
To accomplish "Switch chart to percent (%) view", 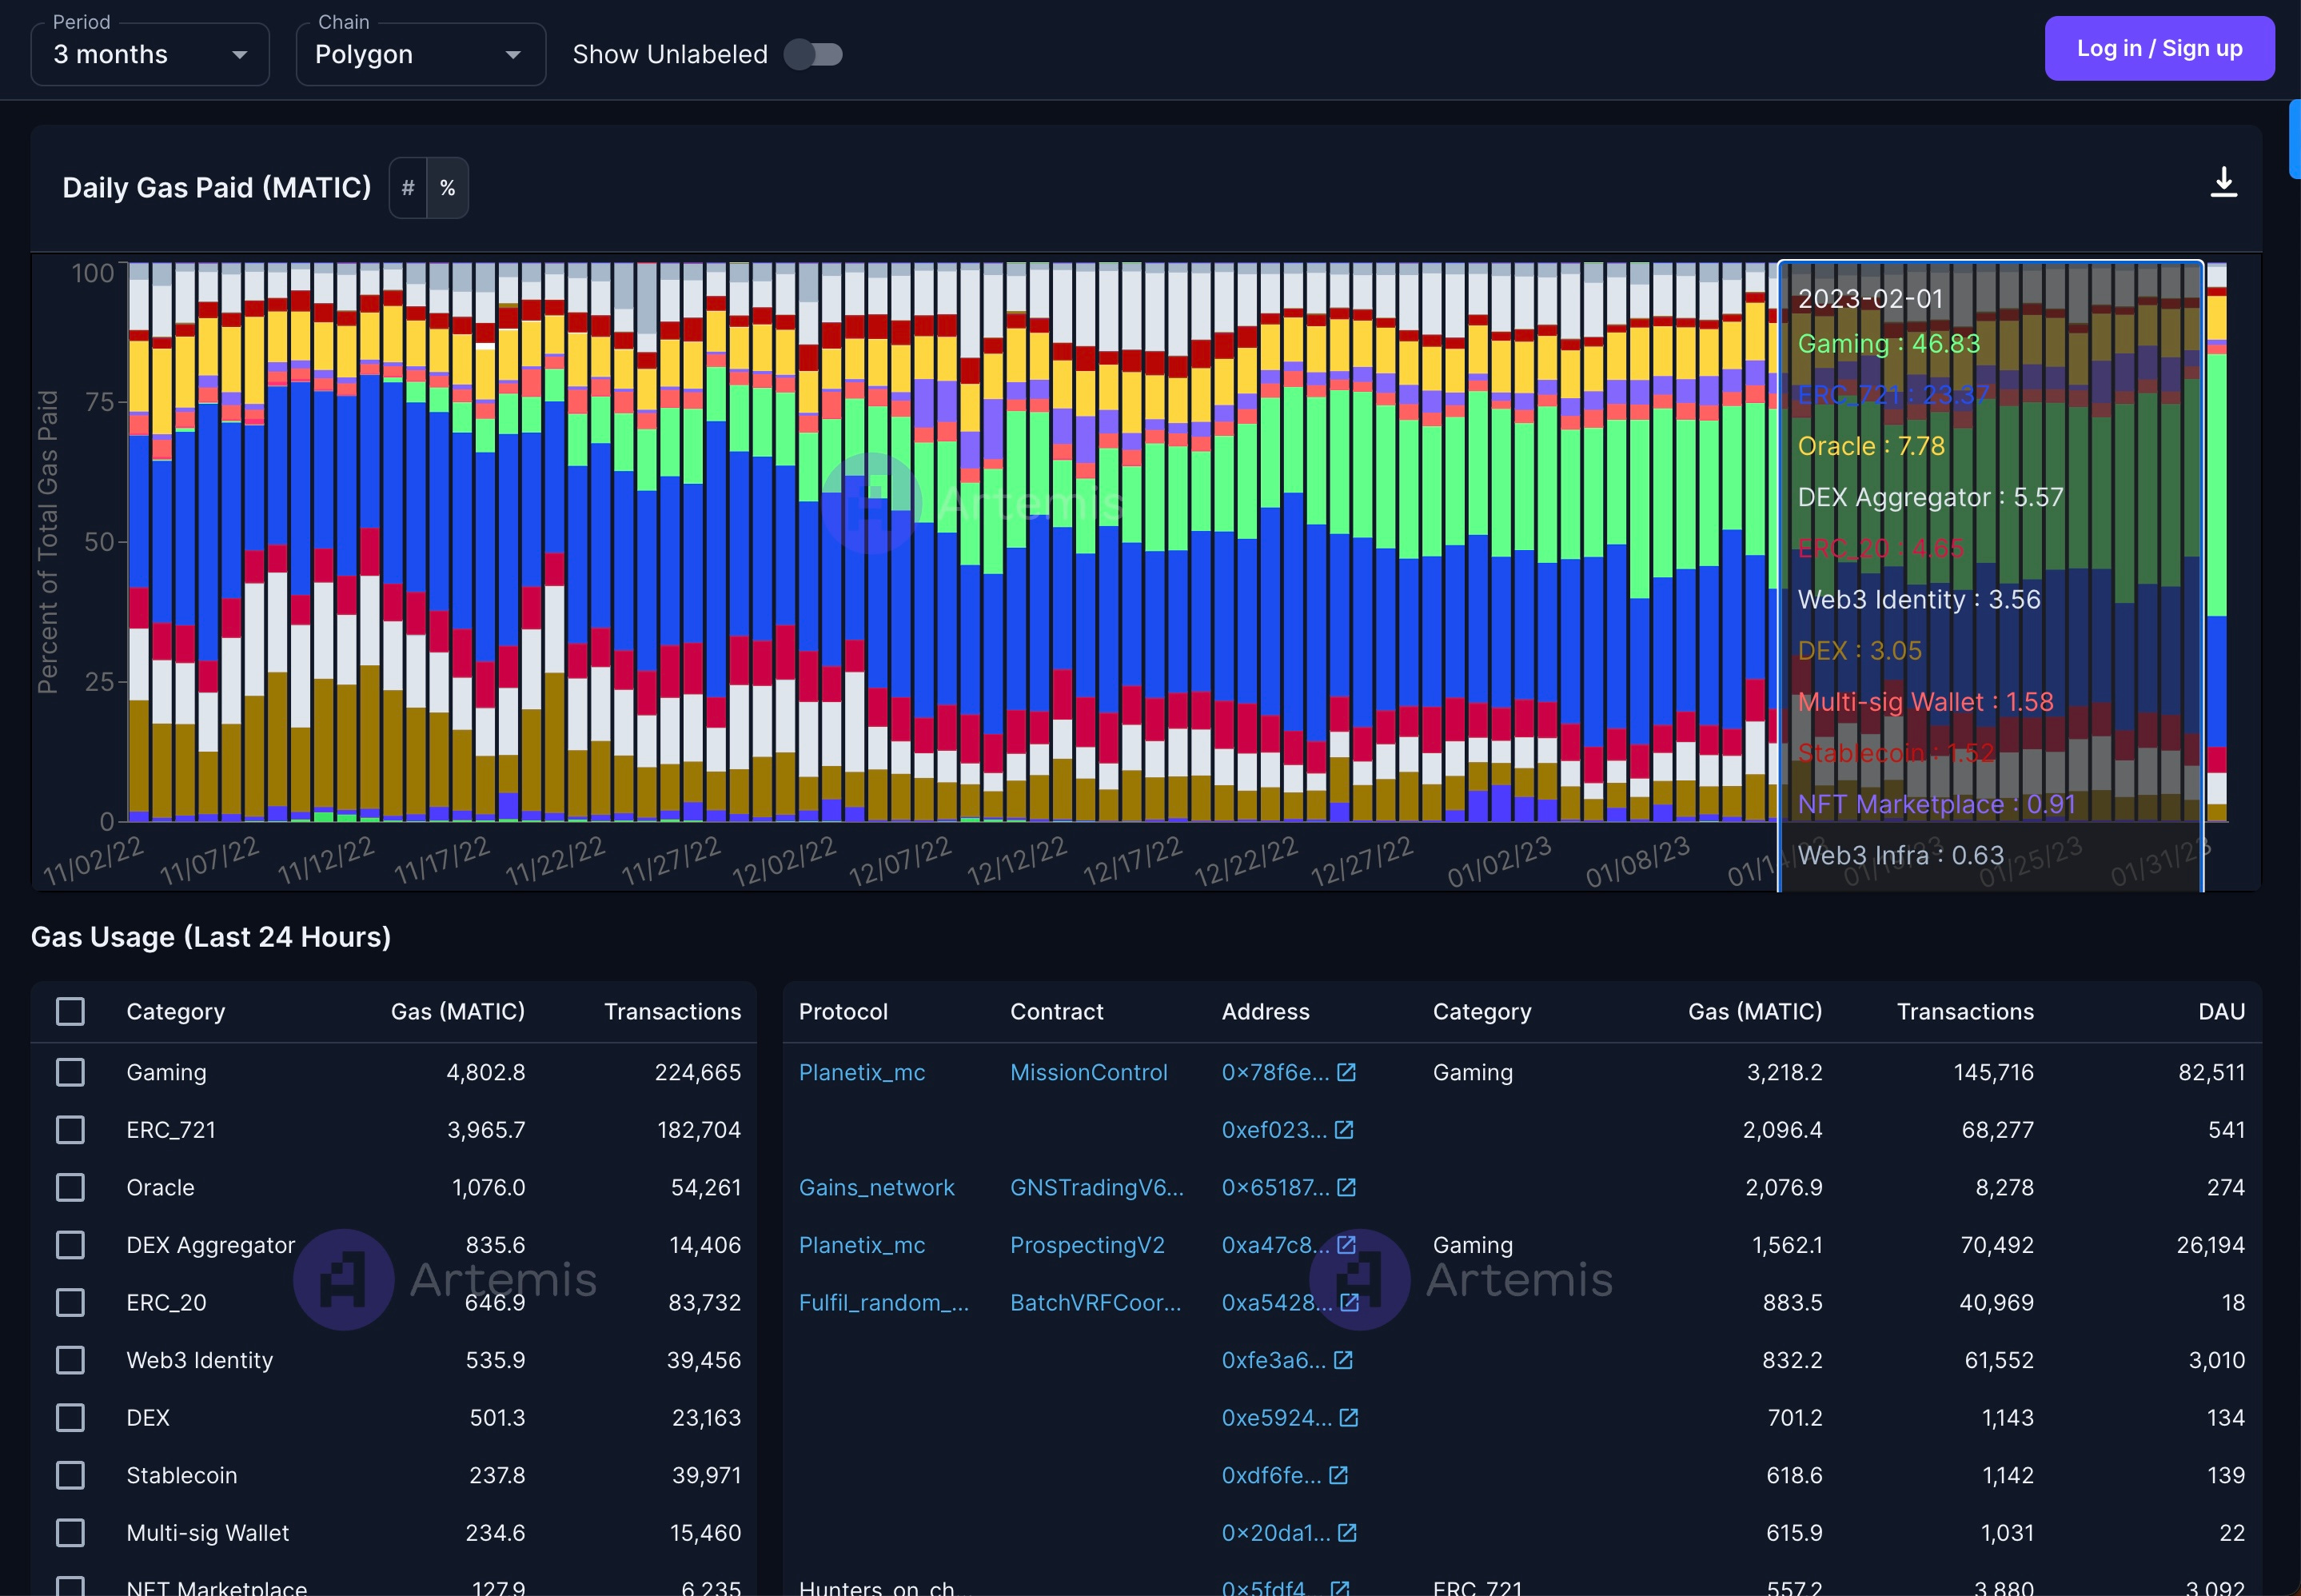I will [x=448, y=188].
